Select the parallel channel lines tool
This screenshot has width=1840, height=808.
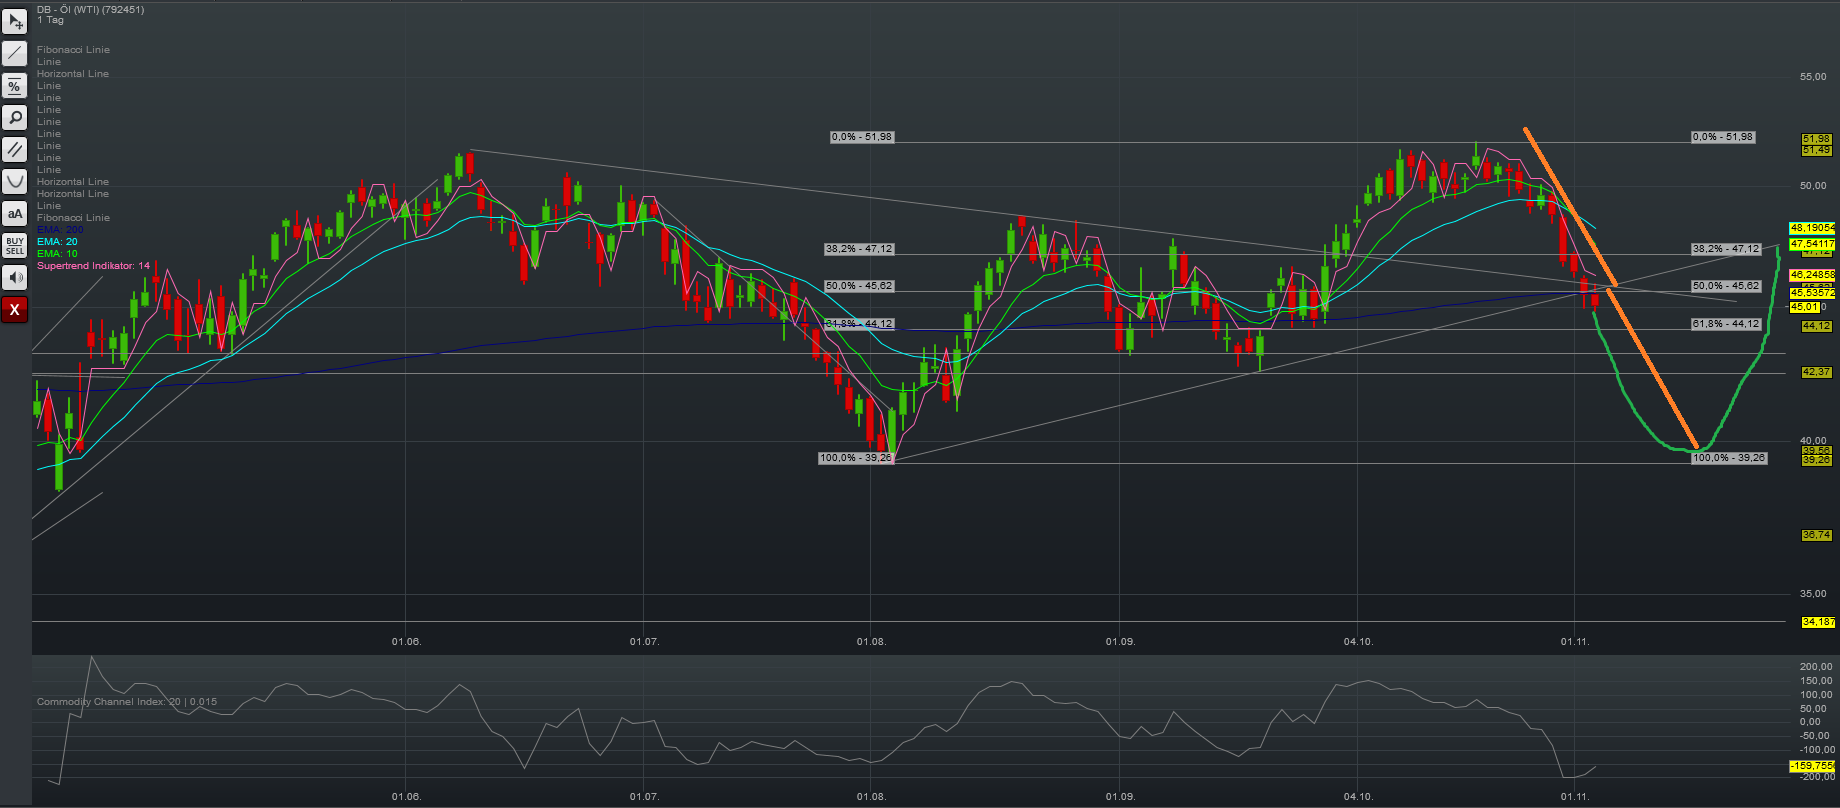point(15,149)
